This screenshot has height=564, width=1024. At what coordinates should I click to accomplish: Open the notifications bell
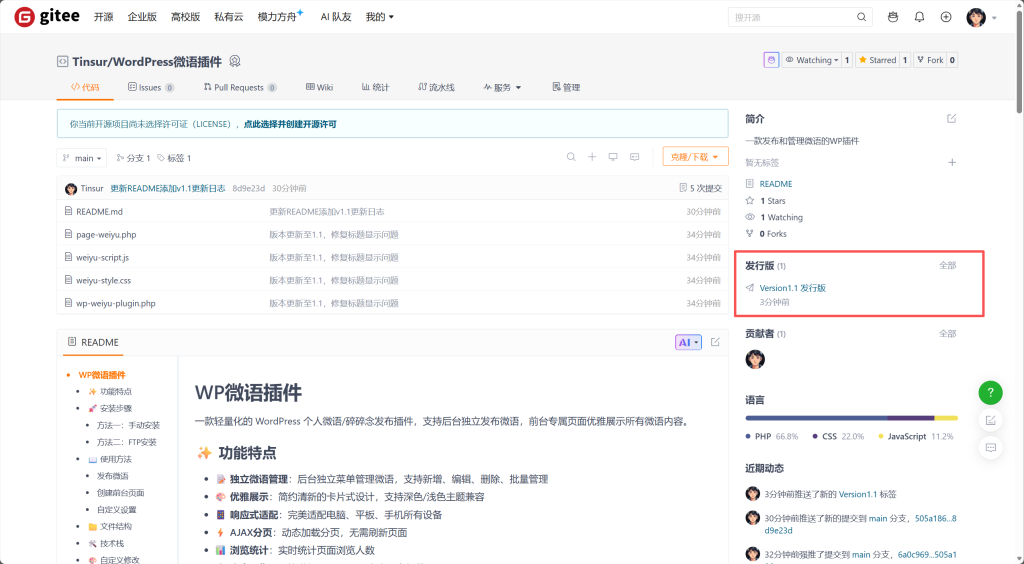pos(919,17)
